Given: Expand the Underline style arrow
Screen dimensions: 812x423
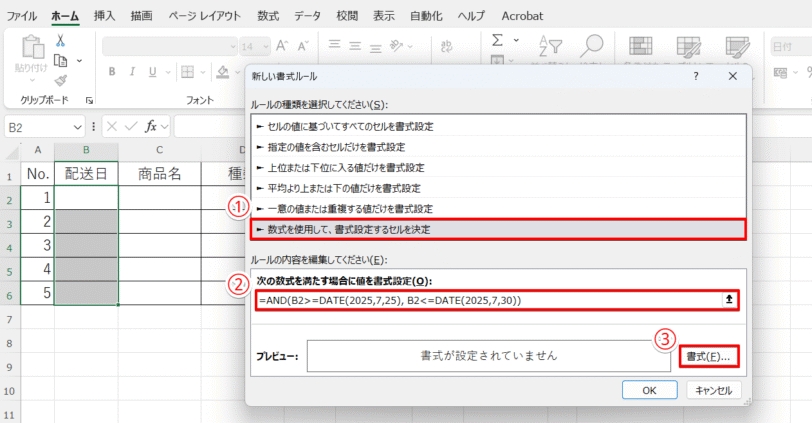Looking at the screenshot, I should pyautogui.click(x=168, y=72).
